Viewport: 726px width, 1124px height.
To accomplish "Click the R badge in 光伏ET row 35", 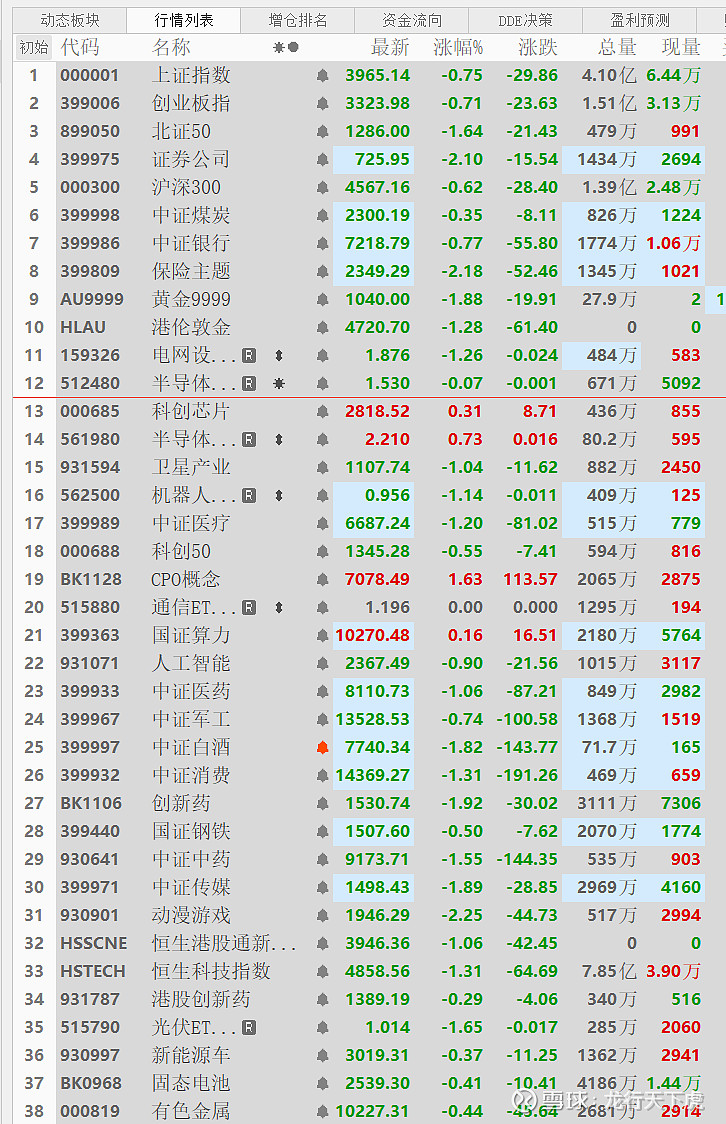I will pyautogui.click(x=249, y=1027).
